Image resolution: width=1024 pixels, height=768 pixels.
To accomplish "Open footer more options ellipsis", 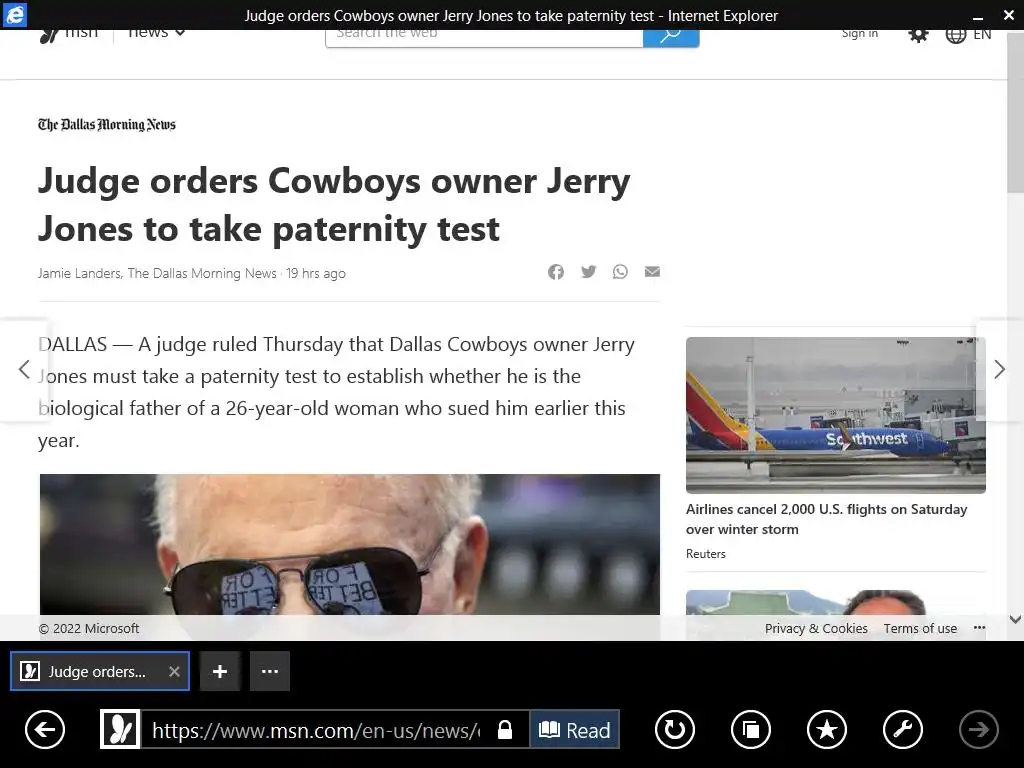I will 979,628.
